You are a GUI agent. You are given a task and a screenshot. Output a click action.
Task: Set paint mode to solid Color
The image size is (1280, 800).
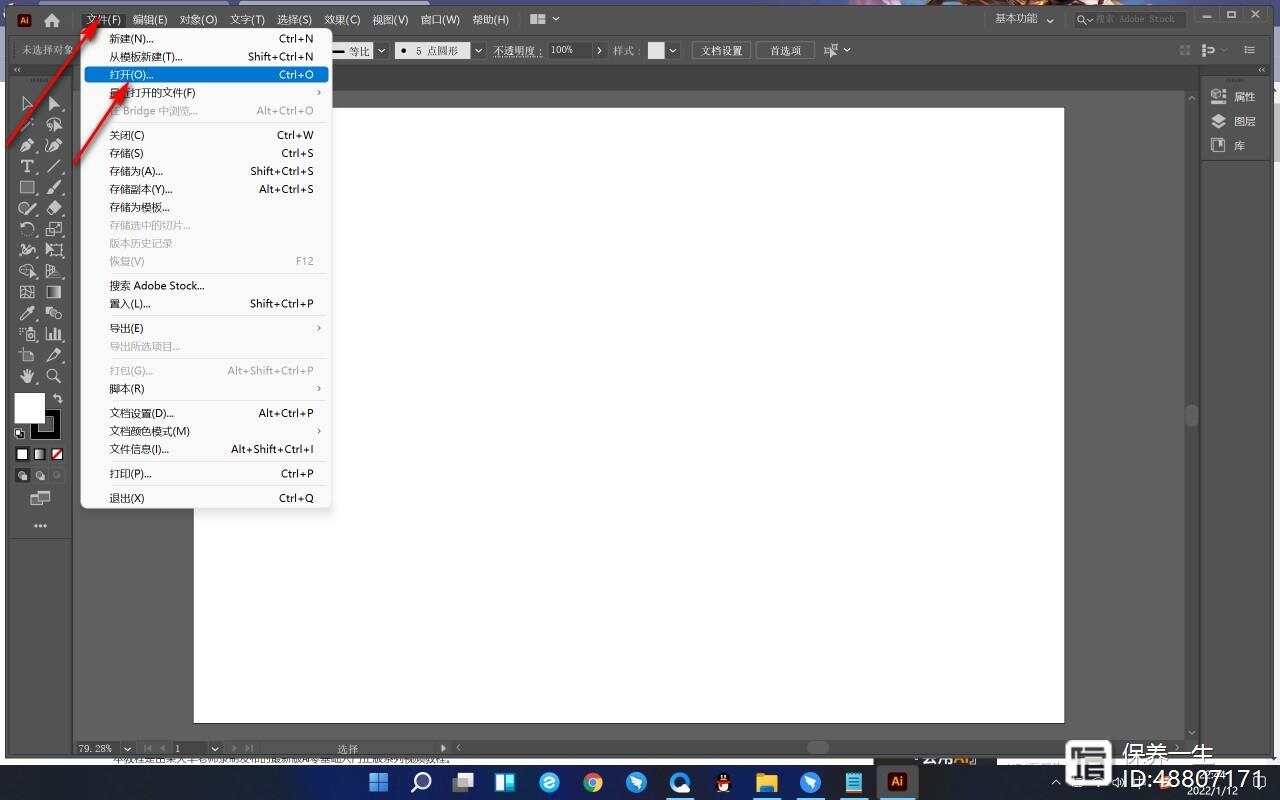point(22,454)
